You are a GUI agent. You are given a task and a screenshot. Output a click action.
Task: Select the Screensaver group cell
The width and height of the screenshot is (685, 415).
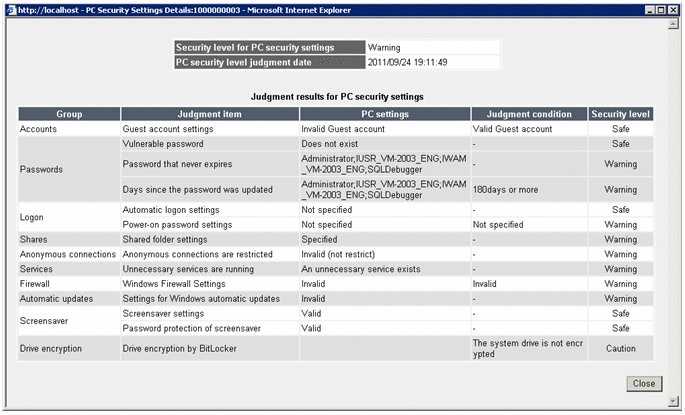click(x=69, y=321)
